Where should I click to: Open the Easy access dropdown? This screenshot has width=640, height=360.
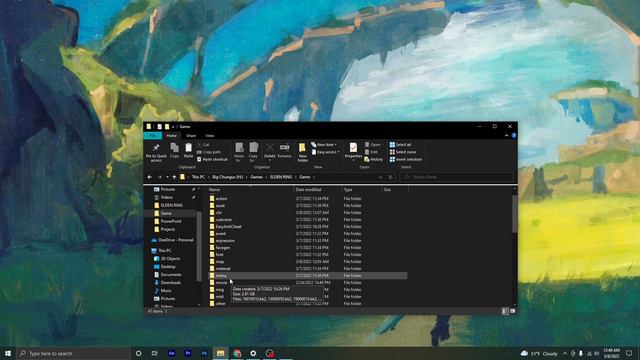325,152
